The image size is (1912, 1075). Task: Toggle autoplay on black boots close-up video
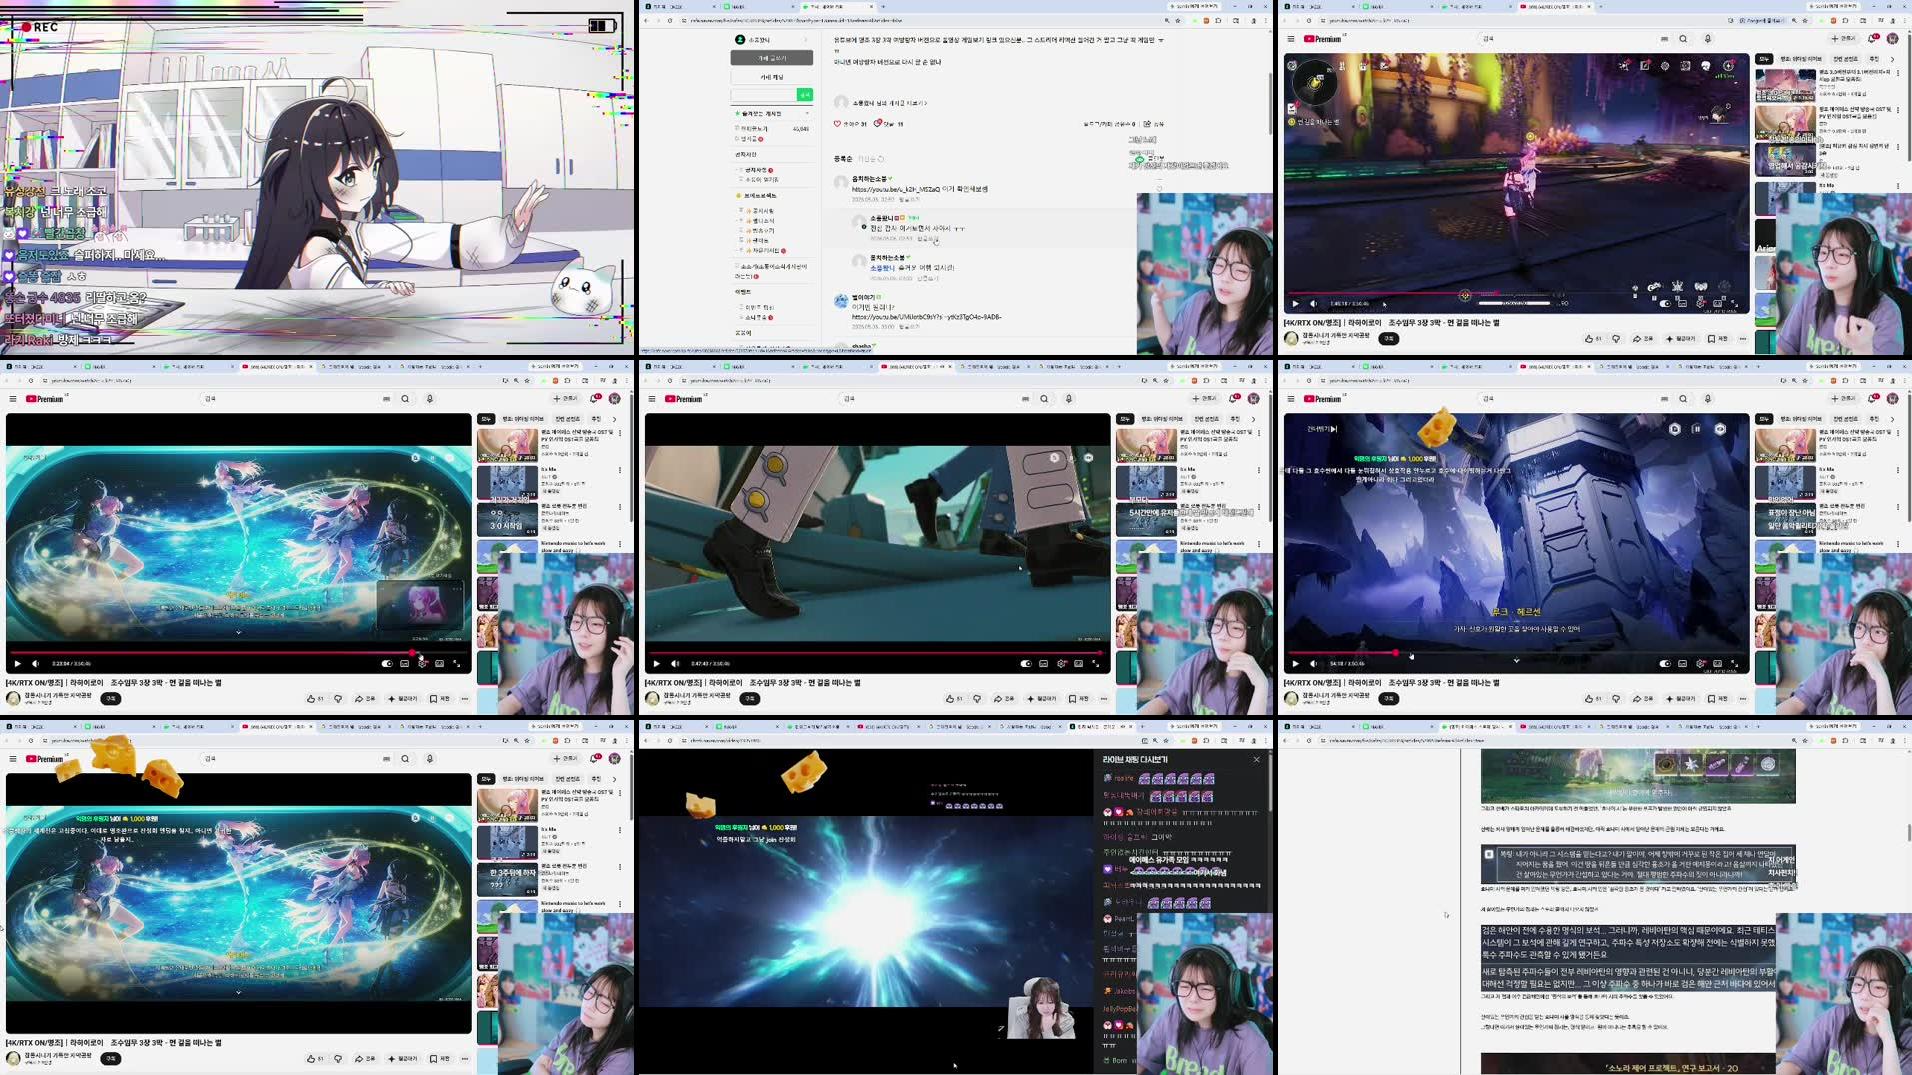pyautogui.click(x=1025, y=663)
